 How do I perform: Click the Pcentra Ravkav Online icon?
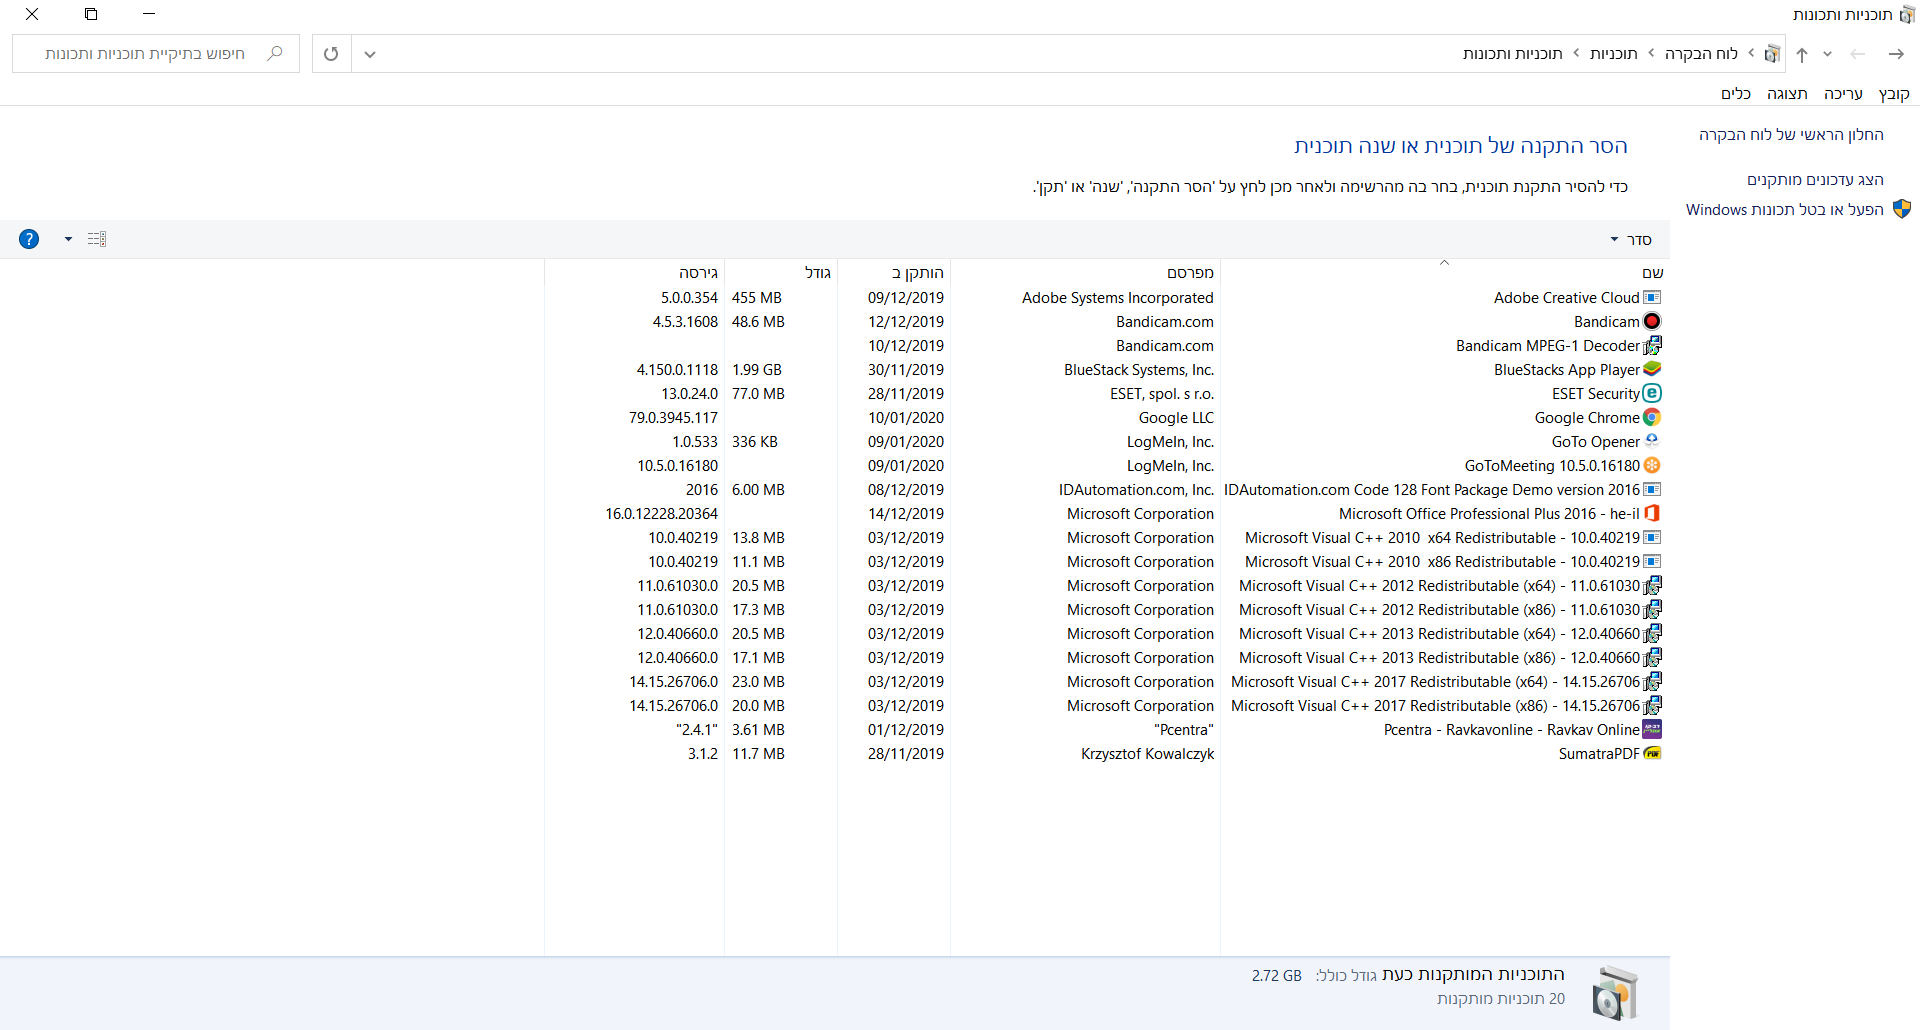(x=1652, y=729)
